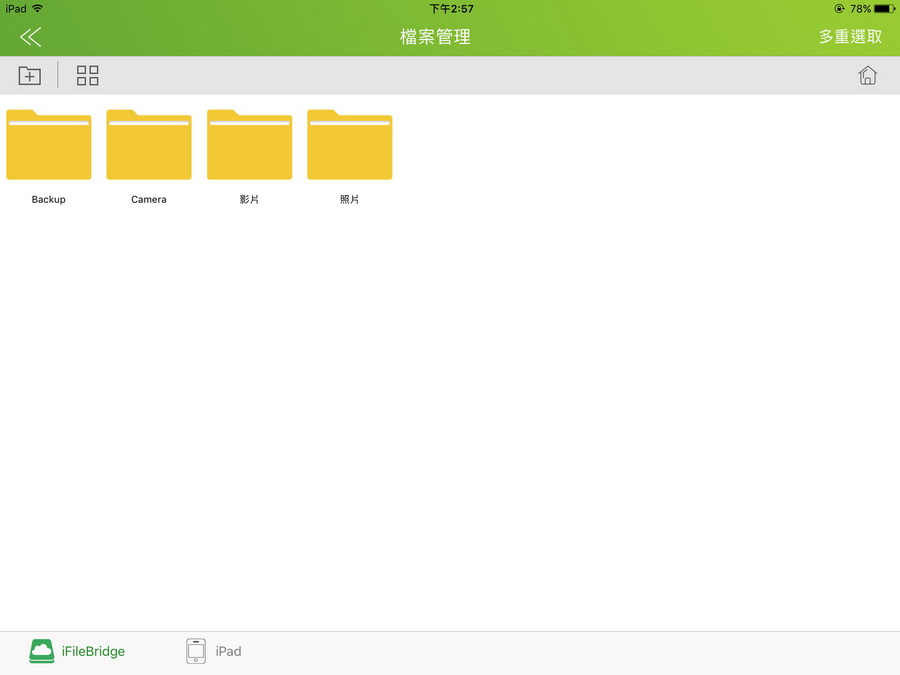Open the 影片 folder icon
This screenshot has height=675, width=900.
coord(250,145)
